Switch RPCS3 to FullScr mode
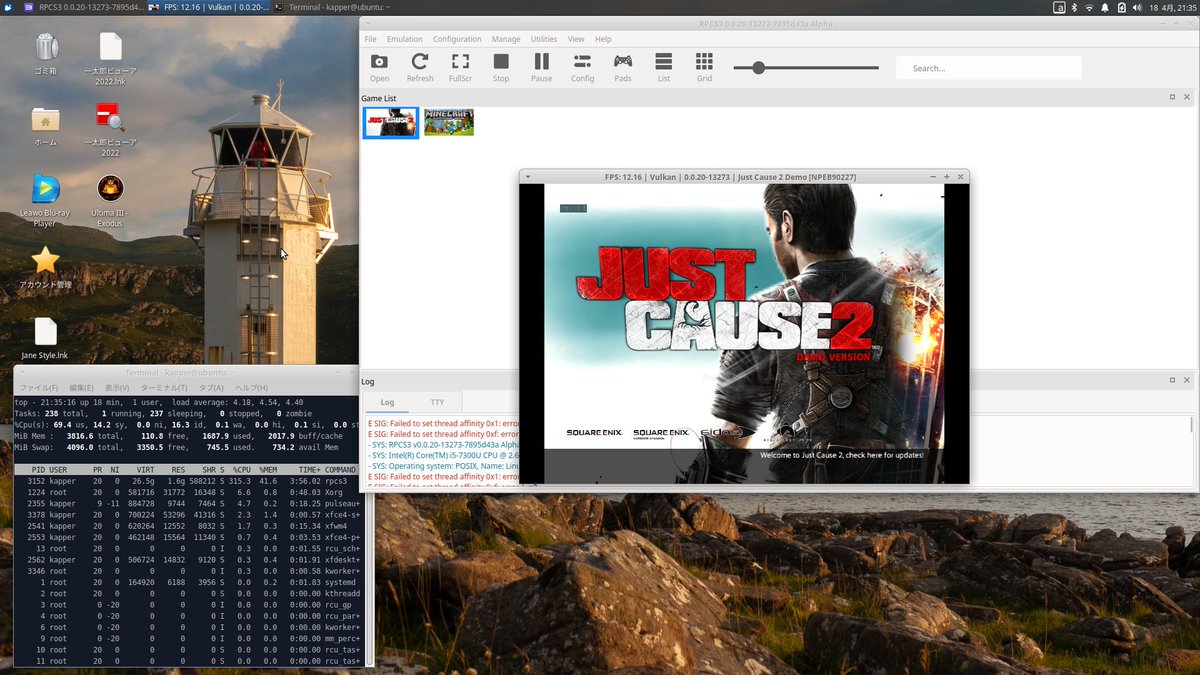The width and height of the screenshot is (1200, 675). point(460,67)
